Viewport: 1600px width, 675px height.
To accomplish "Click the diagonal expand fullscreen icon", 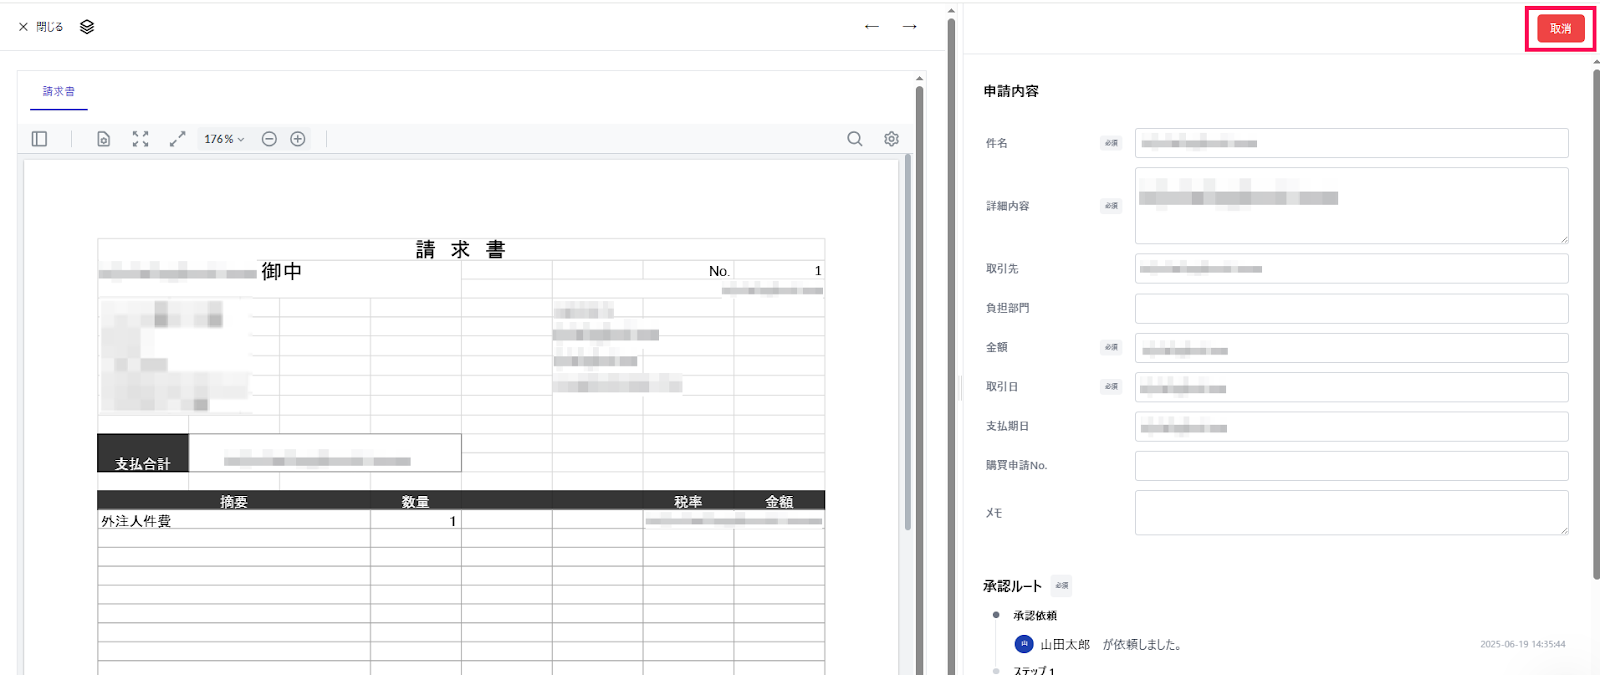I will 177,139.
